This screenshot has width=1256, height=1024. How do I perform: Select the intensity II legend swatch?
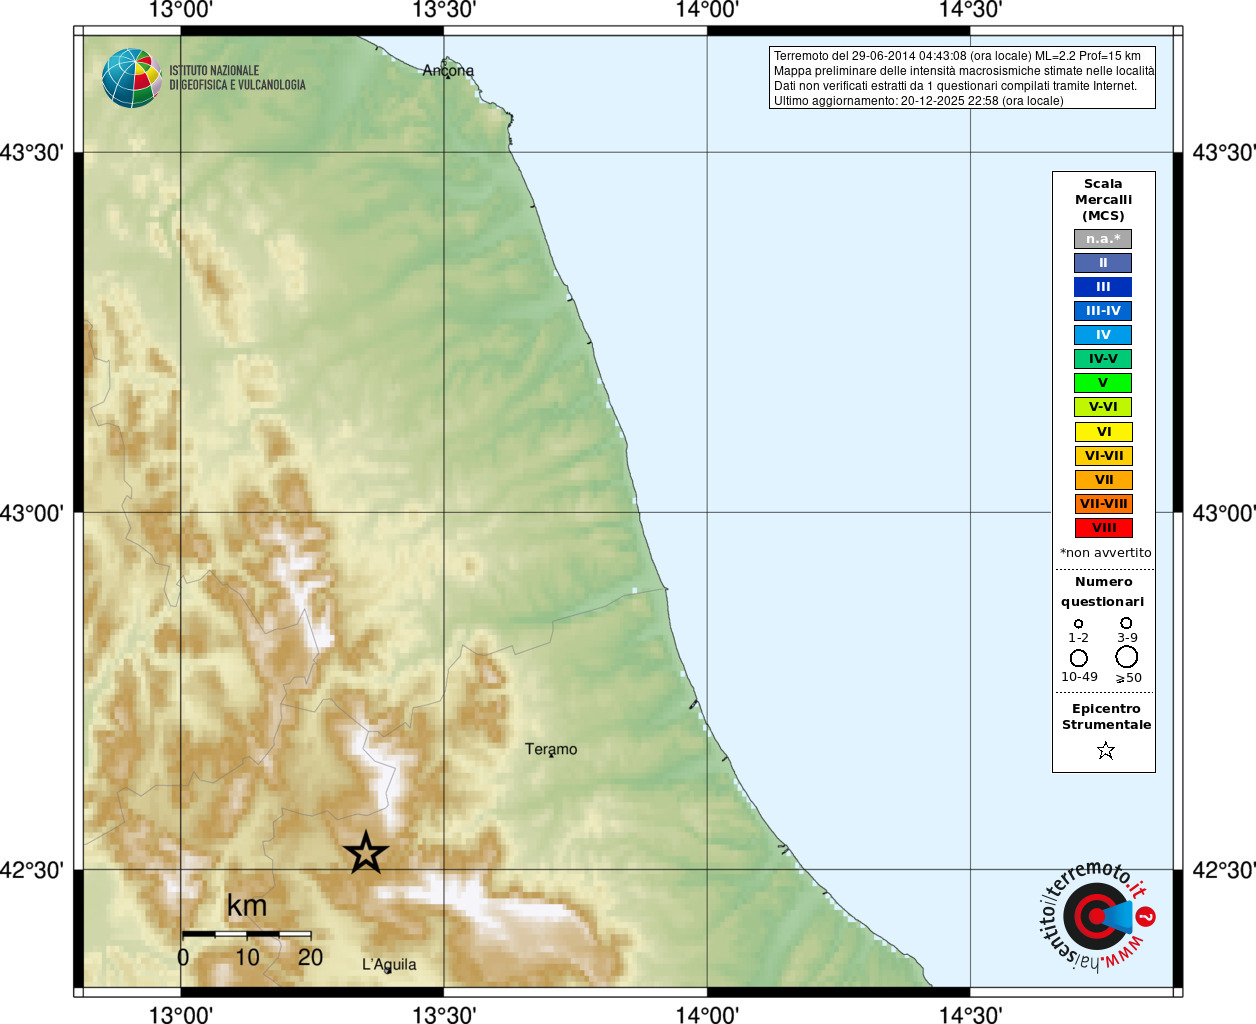(x=1103, y=263)
